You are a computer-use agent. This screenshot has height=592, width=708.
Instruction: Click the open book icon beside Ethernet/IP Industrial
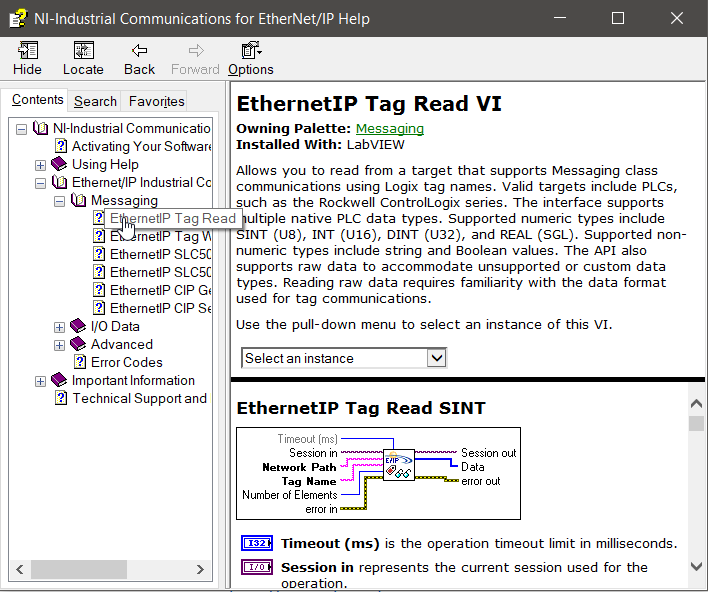tap(59, 182)
